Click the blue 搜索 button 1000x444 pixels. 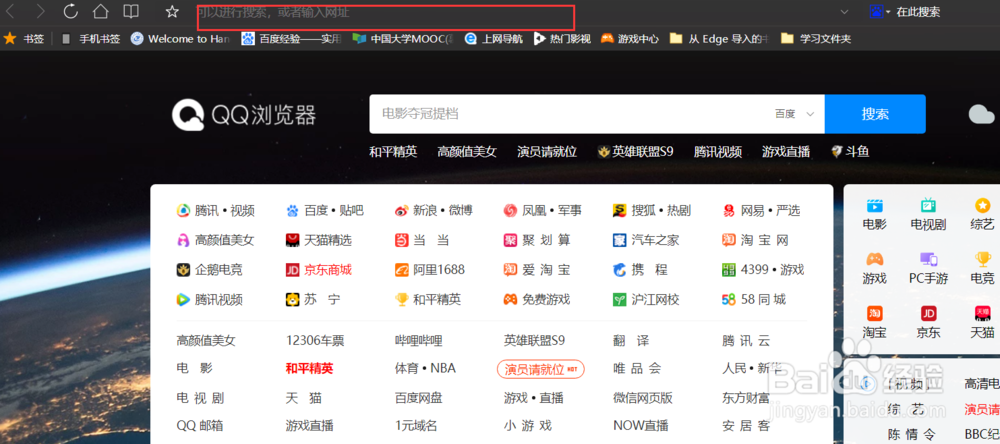tap(874, 114)
